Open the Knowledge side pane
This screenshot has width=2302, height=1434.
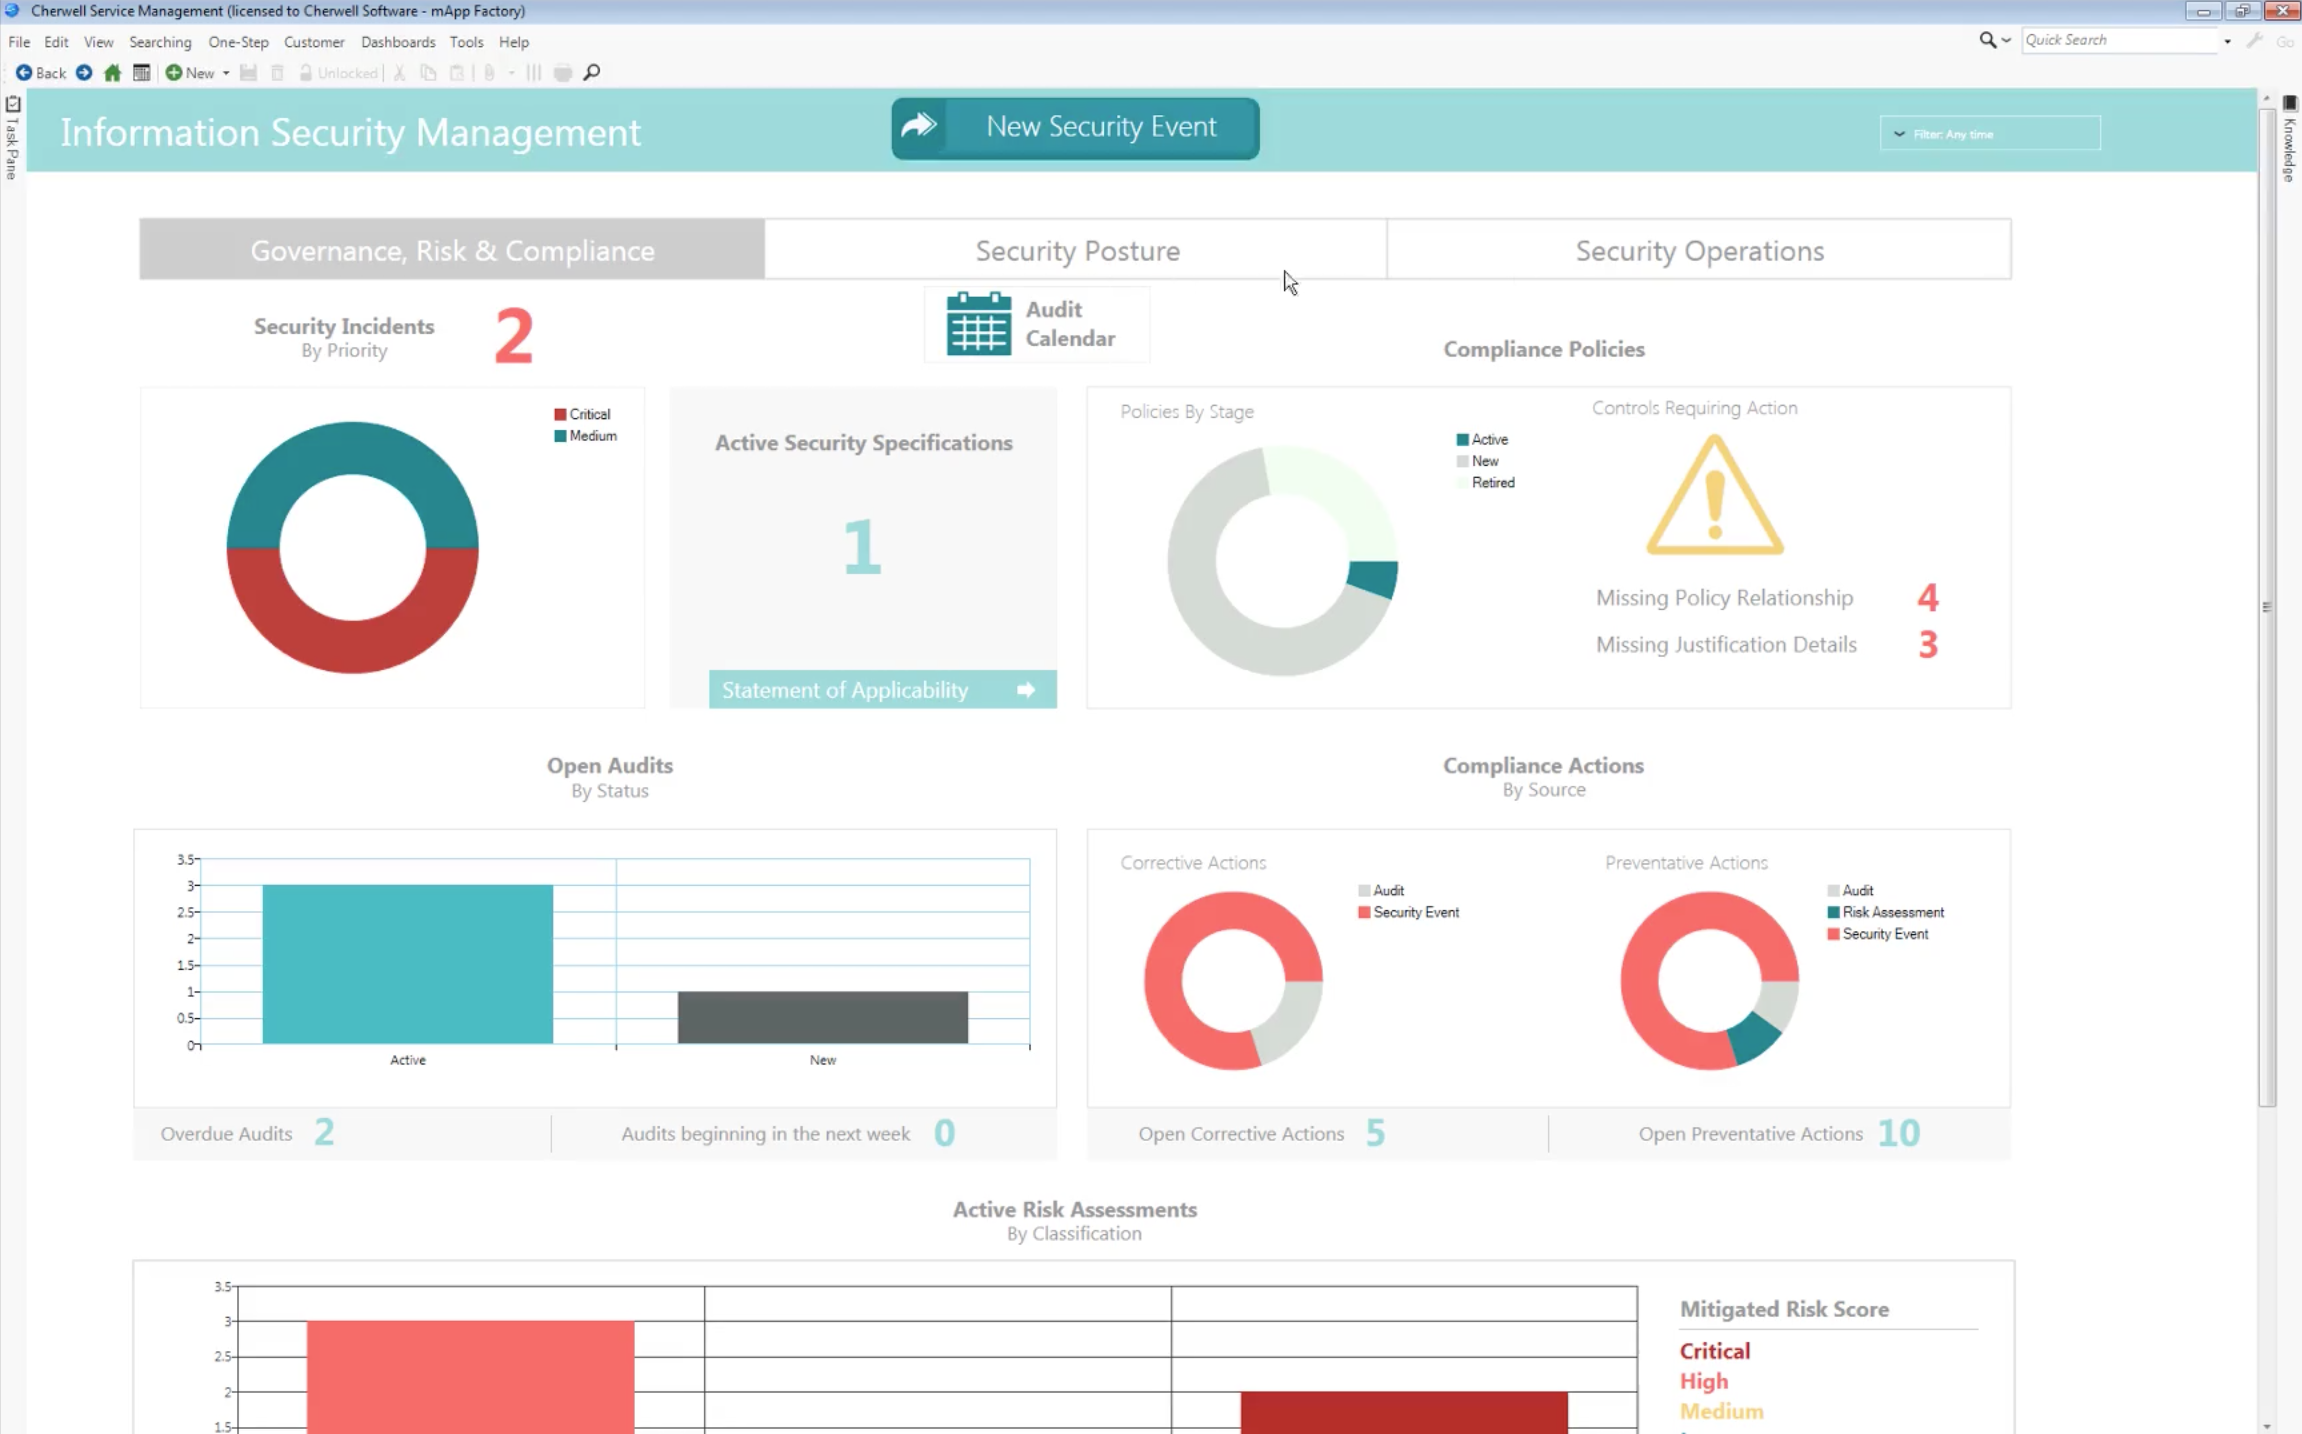[x=2289, y=138]
